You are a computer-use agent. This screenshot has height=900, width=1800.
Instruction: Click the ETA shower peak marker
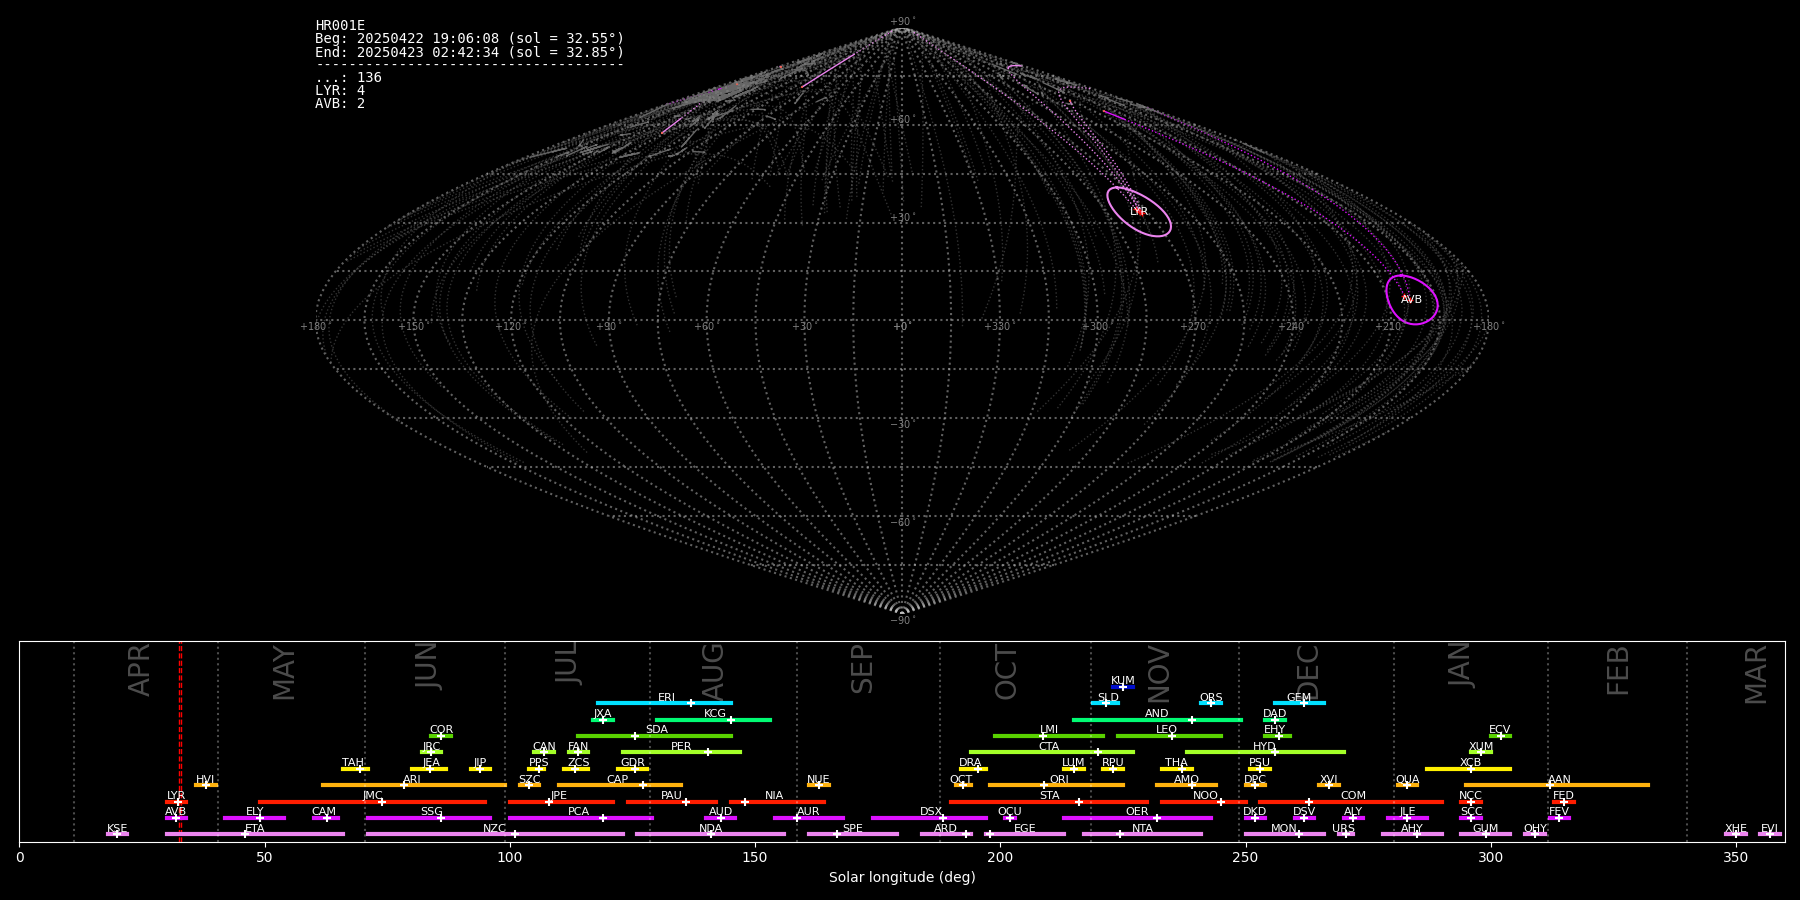tap(245, 834)
